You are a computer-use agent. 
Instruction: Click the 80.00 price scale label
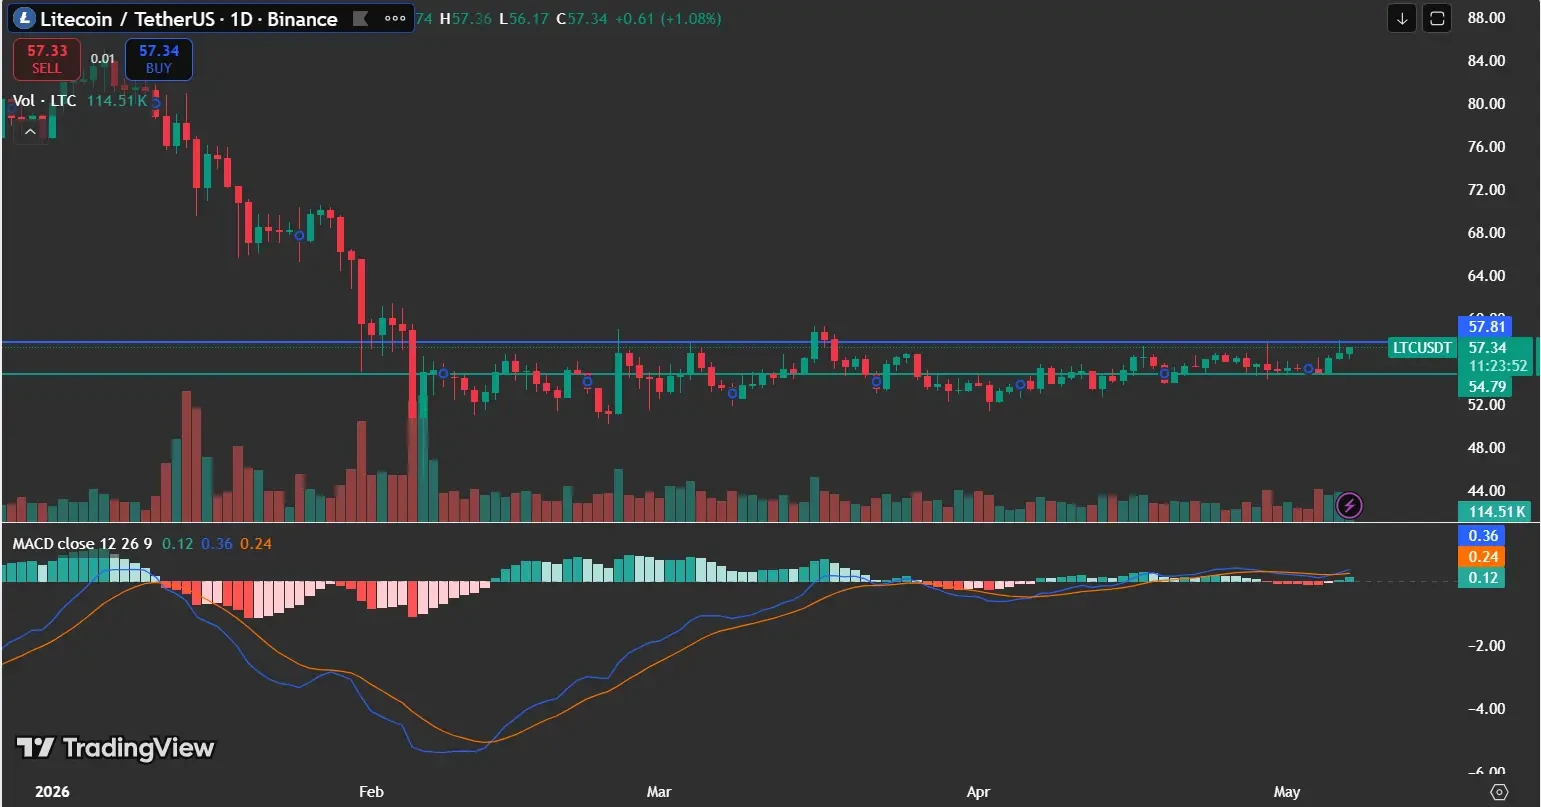pos(1486,104)
